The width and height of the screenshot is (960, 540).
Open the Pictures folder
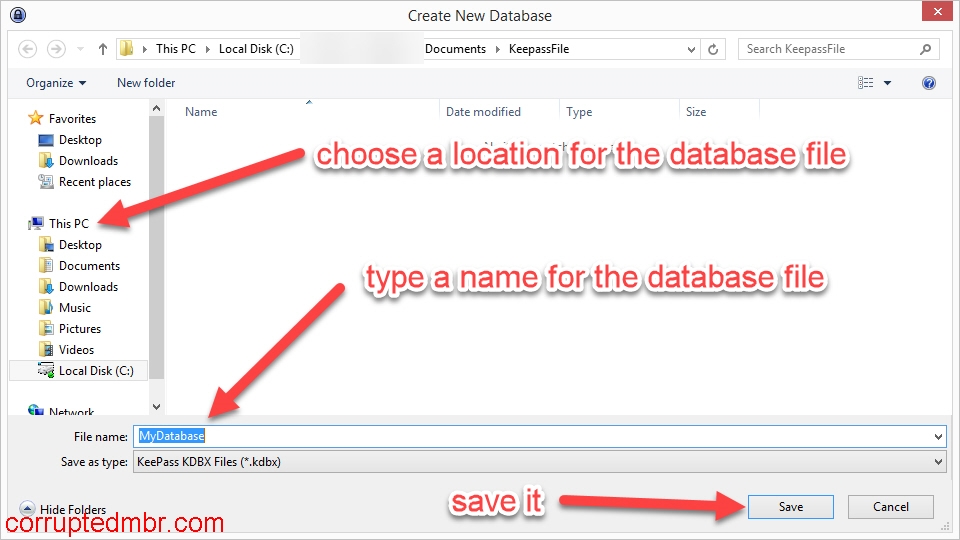(80, 329)
